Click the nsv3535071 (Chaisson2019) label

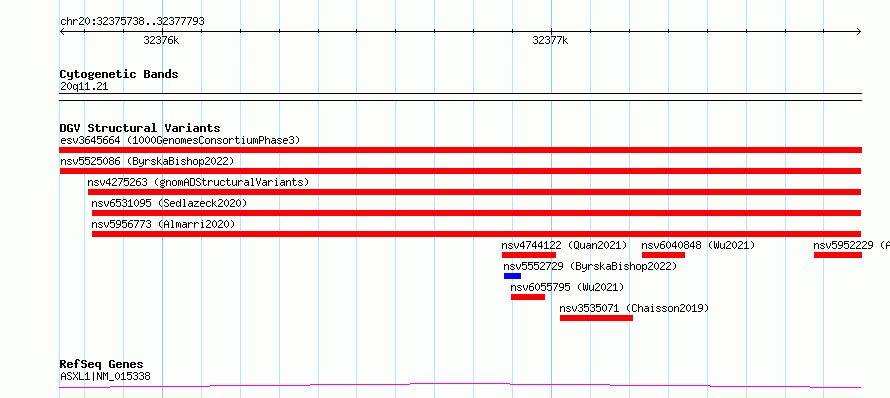coord(634,308)
